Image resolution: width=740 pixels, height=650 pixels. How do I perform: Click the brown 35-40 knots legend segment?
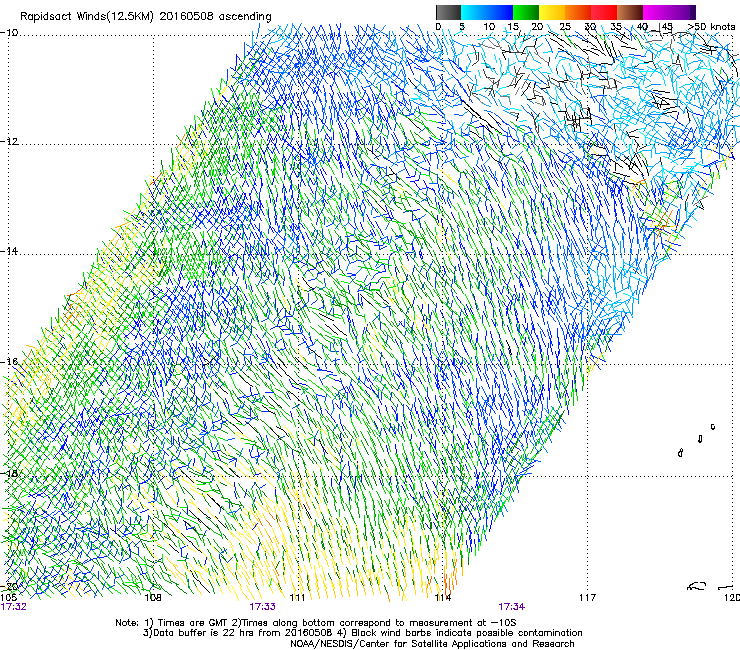coord(630,12)
